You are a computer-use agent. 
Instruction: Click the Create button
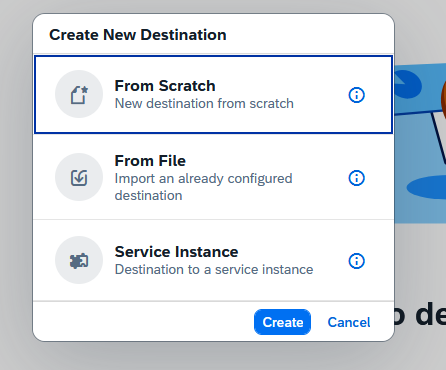pyautogui.click(x=282, y=322)
